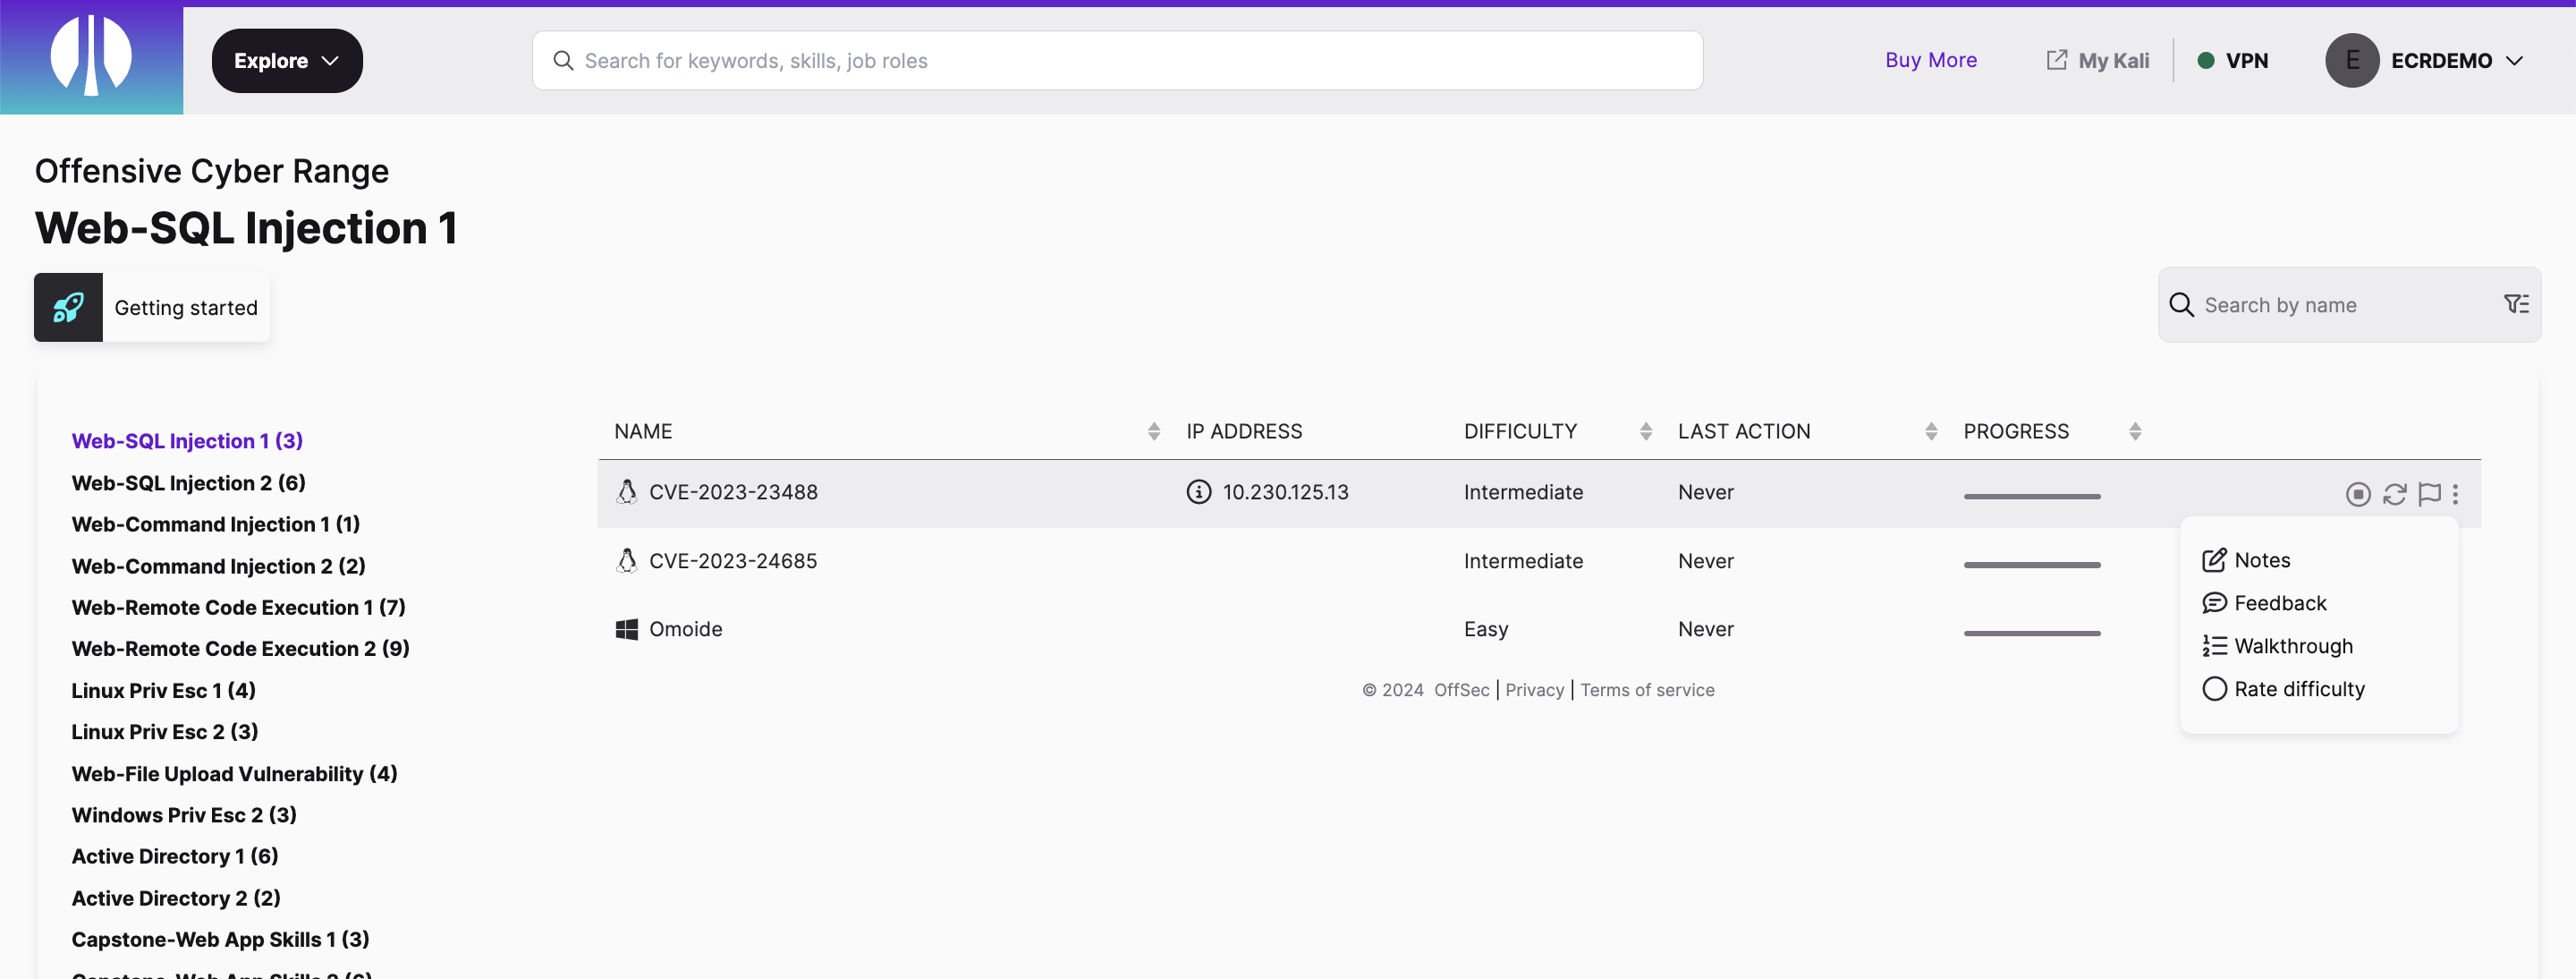2576x979 pixels.
Task: Select Walkthrough from the context menu
Action: pos(2293,645)
